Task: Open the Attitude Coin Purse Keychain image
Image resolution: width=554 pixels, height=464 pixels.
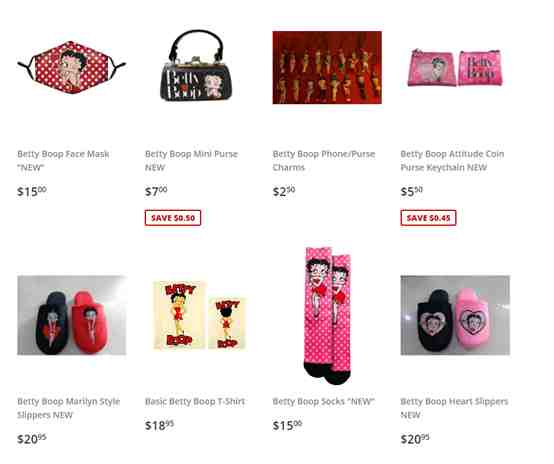Action: pos(454,68)
